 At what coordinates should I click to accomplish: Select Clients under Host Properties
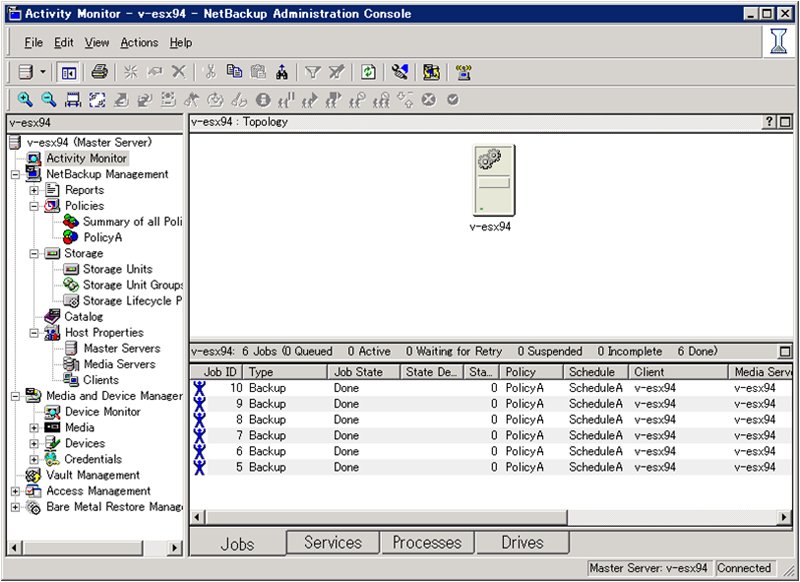point(101,379)
